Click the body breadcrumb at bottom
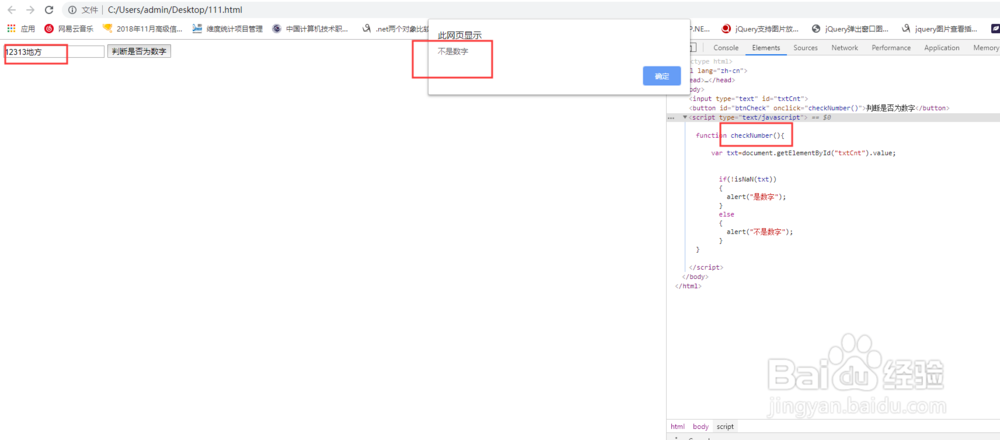The image size is (1000, 440). [700, 426]
